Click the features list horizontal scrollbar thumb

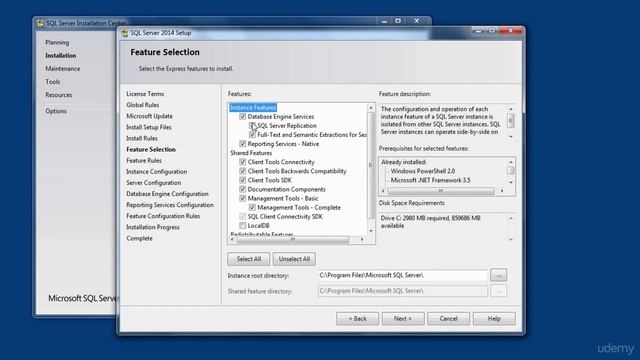tap(292, 240)
